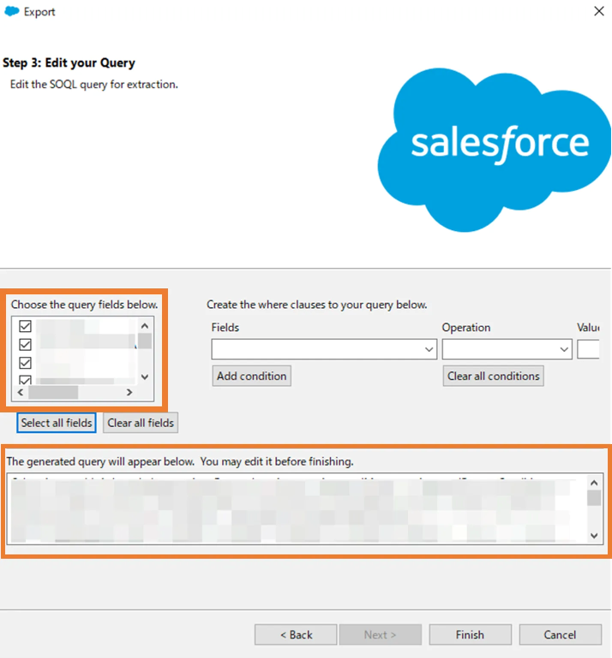Click the generated query box scroll-down arrow
The width and height of the screenshot is (612, 658).
pos(594,535)
